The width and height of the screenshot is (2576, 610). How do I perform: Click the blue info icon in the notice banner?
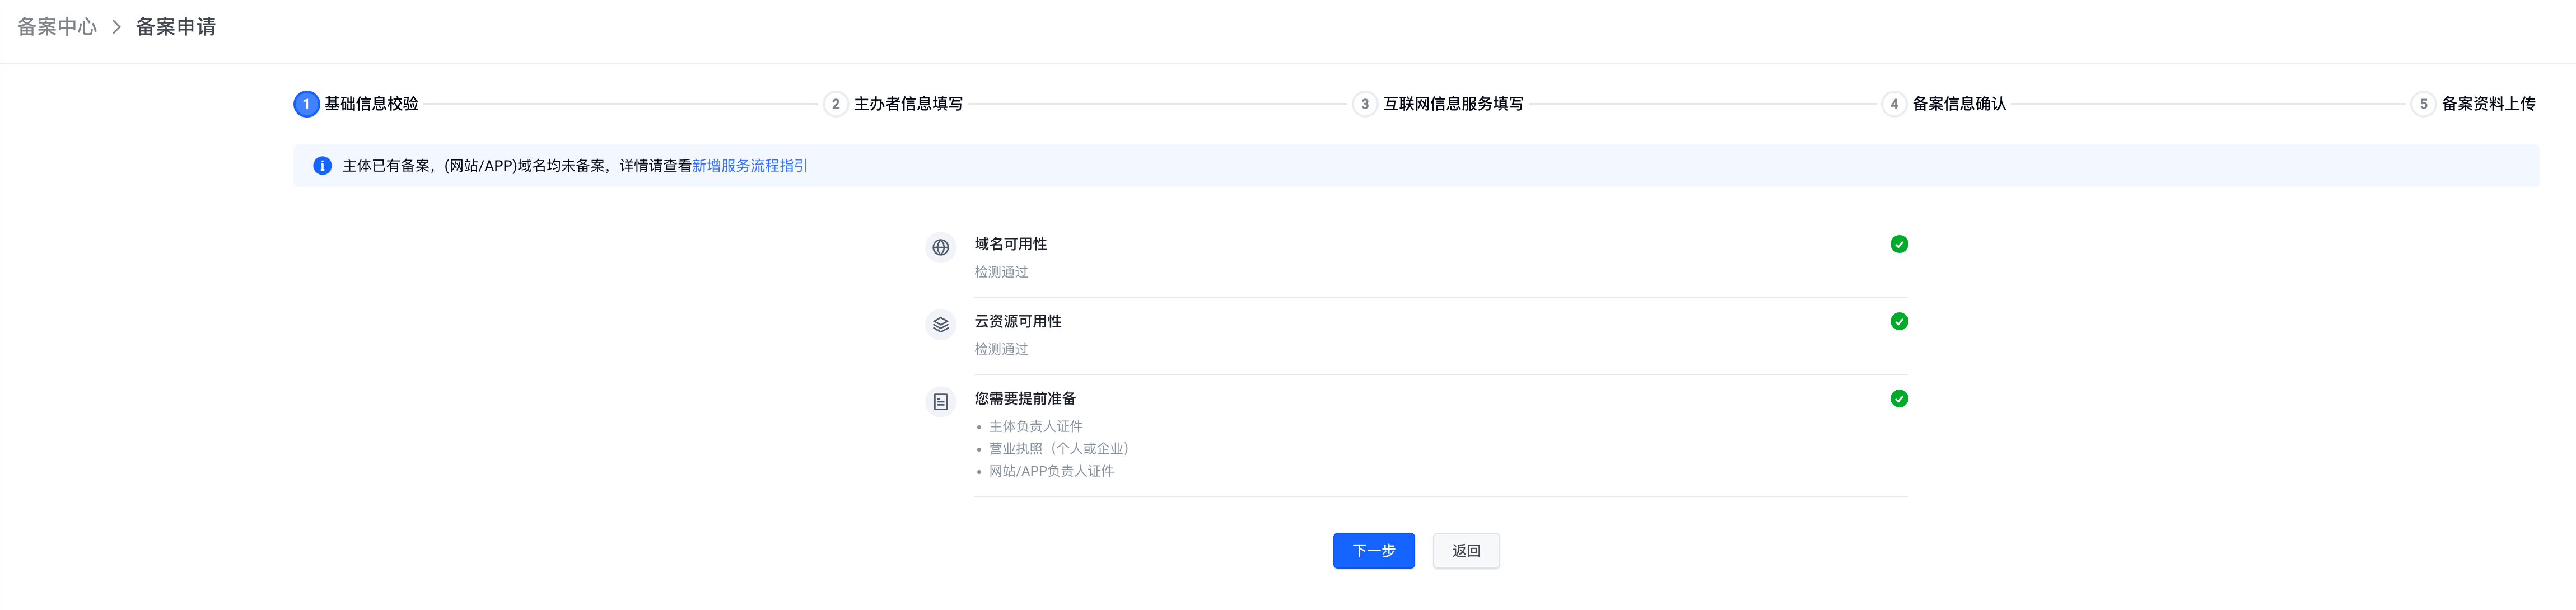tap(322, 166)
